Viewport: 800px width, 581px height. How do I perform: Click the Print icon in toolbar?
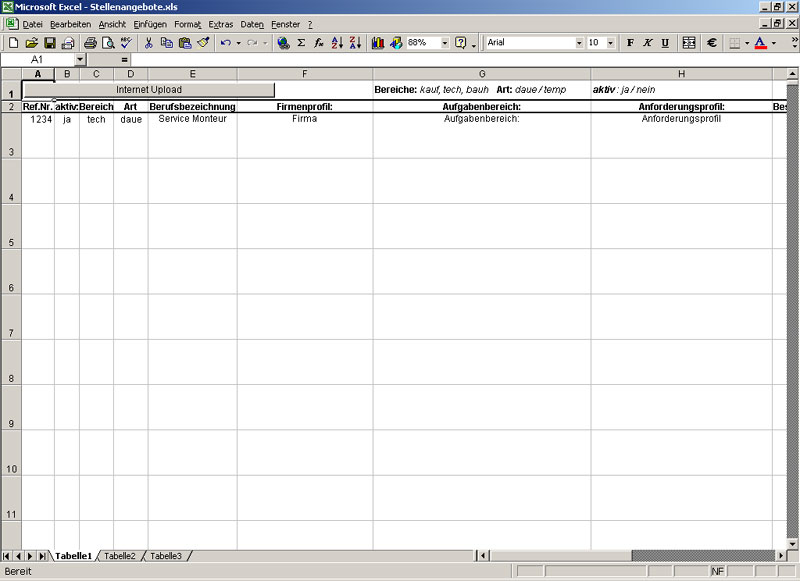(90, 43)
